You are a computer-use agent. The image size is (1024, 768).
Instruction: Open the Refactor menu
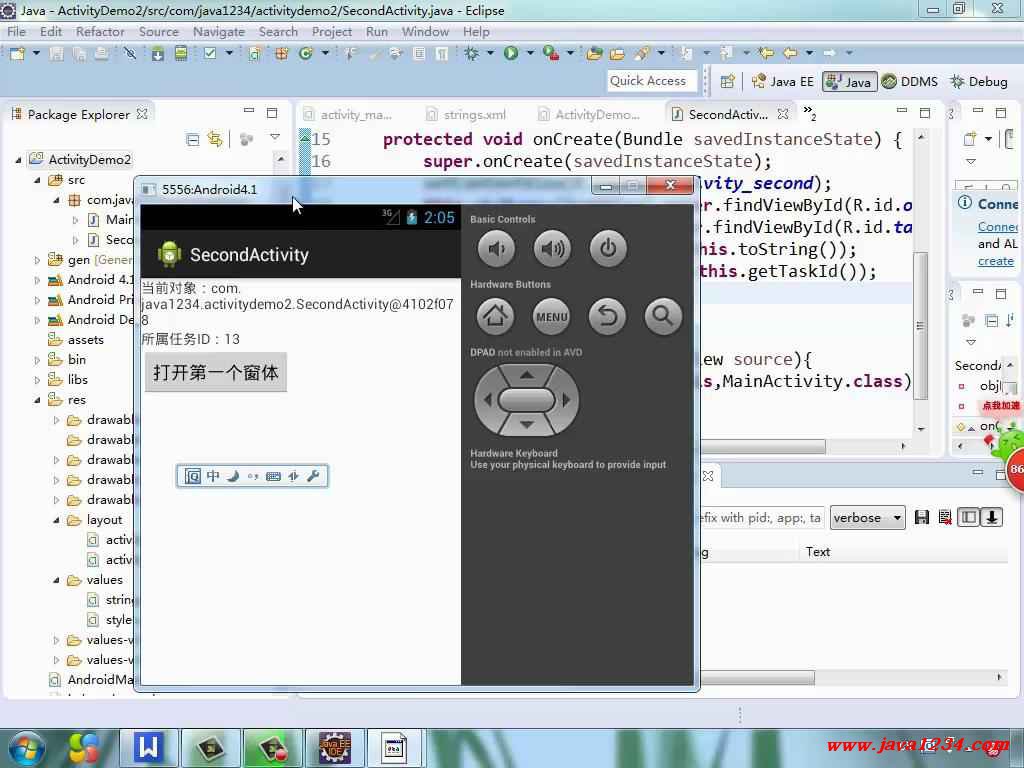pos(100,31)
